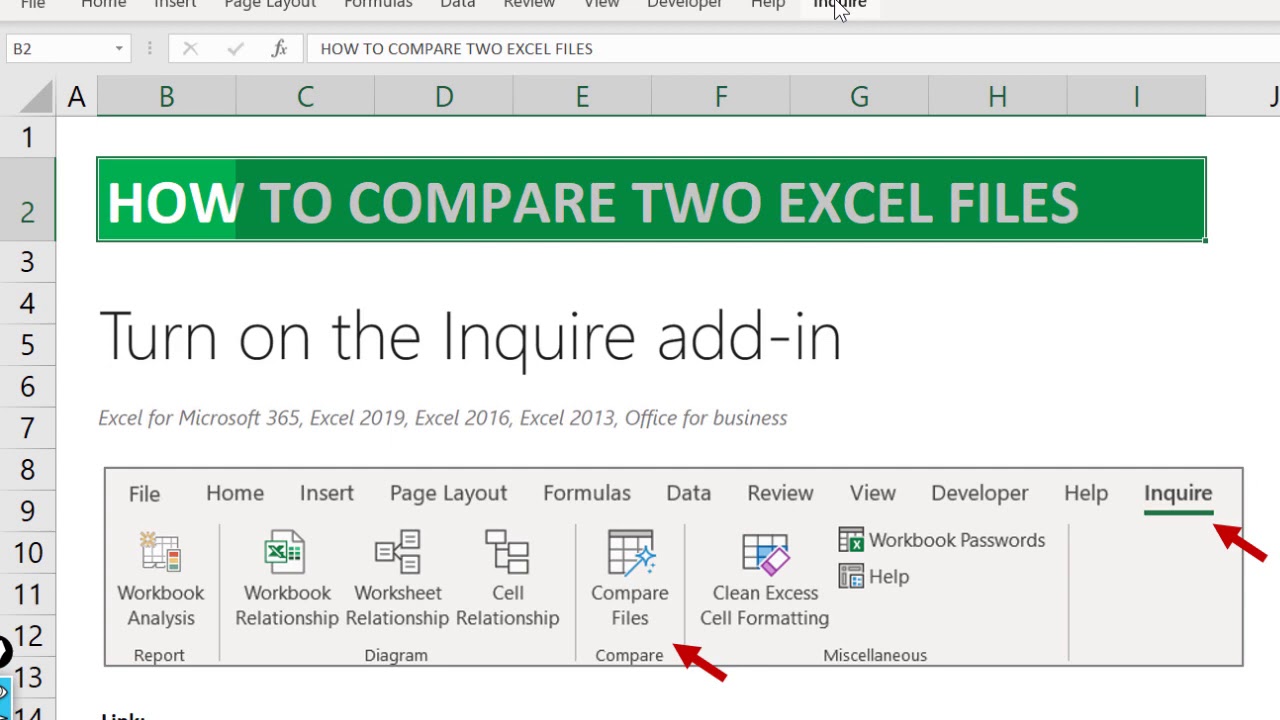Image resolution: width=1280 pixels, height=720 pixels.
Task: Click the Select All corner triangle
Action: pos(37,97)
